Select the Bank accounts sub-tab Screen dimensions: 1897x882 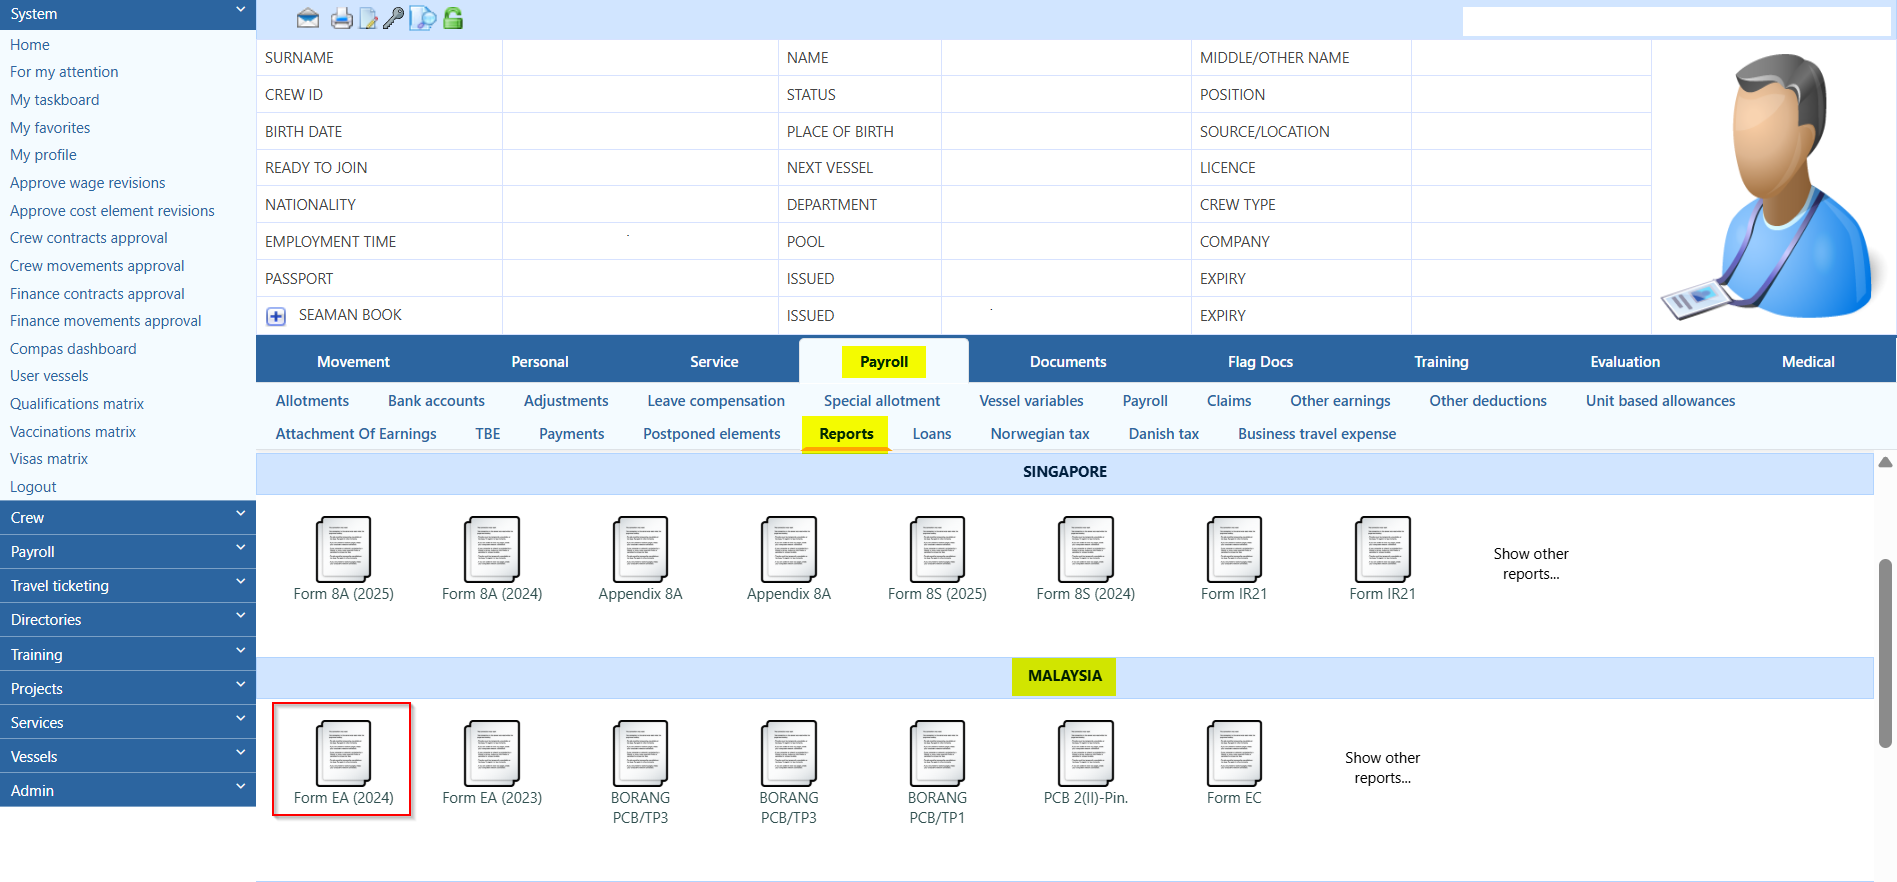click(x=436, y=401)
